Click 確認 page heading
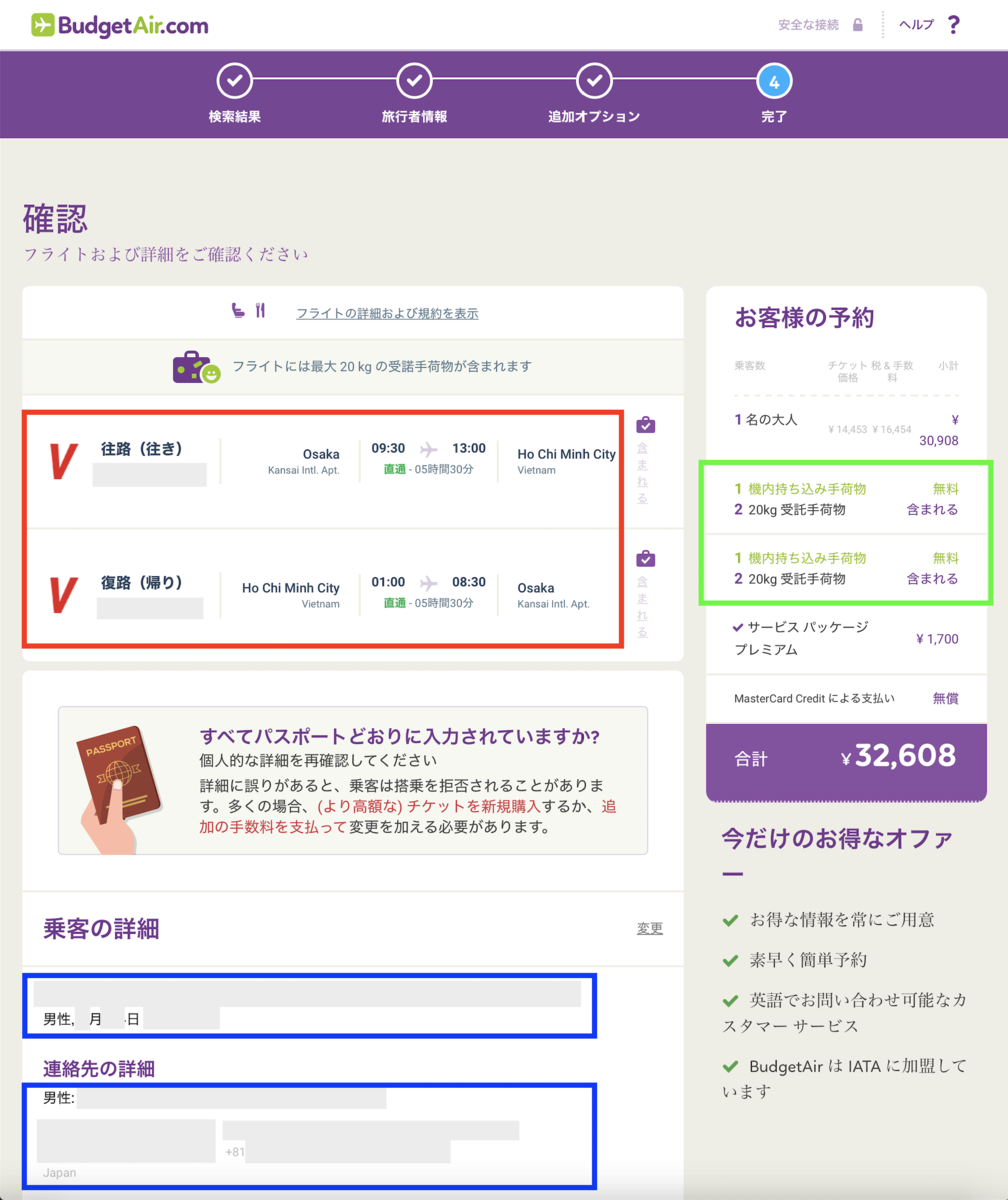 coord(55,218)
